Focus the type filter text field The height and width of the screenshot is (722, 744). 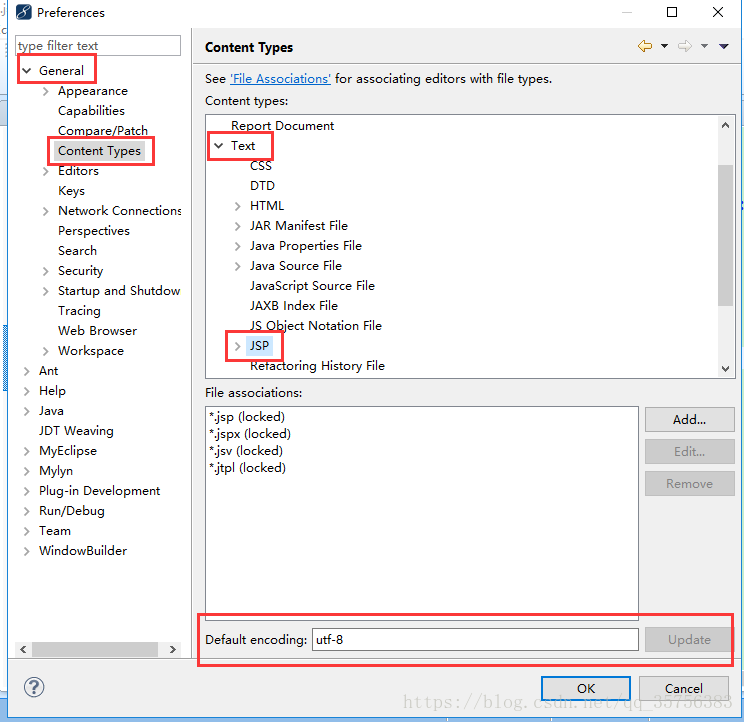(x=98, y=46)
